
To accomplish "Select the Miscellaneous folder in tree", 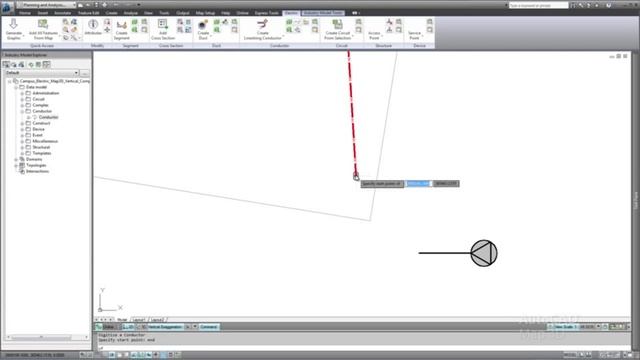I will tap(45, 141).
